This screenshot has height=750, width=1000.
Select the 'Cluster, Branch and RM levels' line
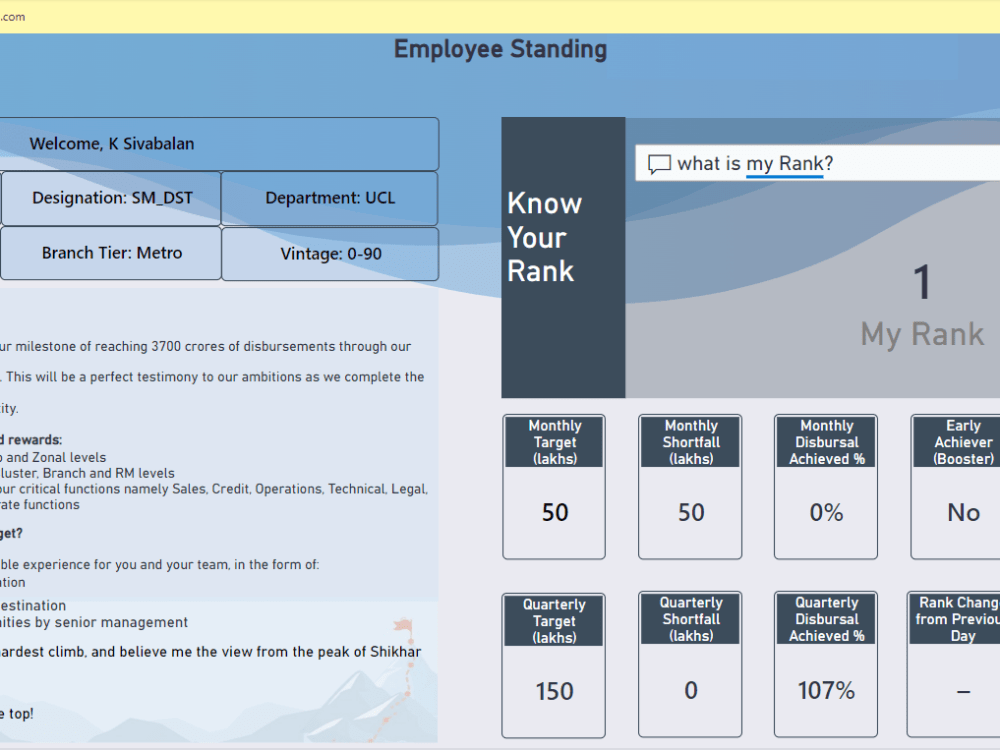pyautogui.click(x=87, y=473)
